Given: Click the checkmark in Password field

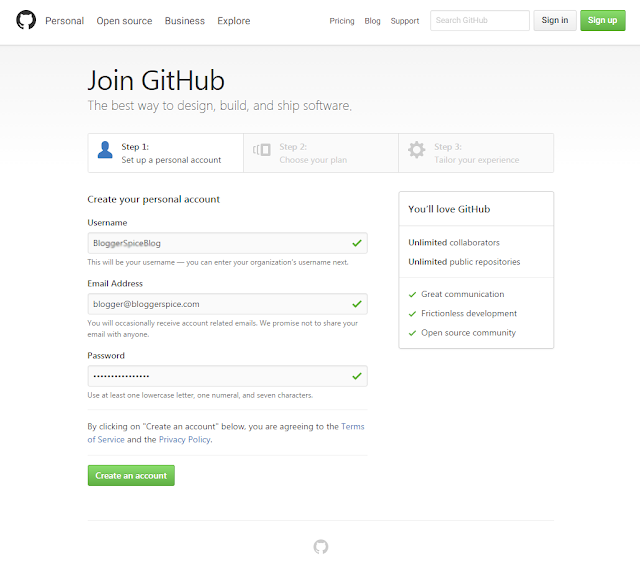Looking at the screenshot, I should click(x=357, y=376).
